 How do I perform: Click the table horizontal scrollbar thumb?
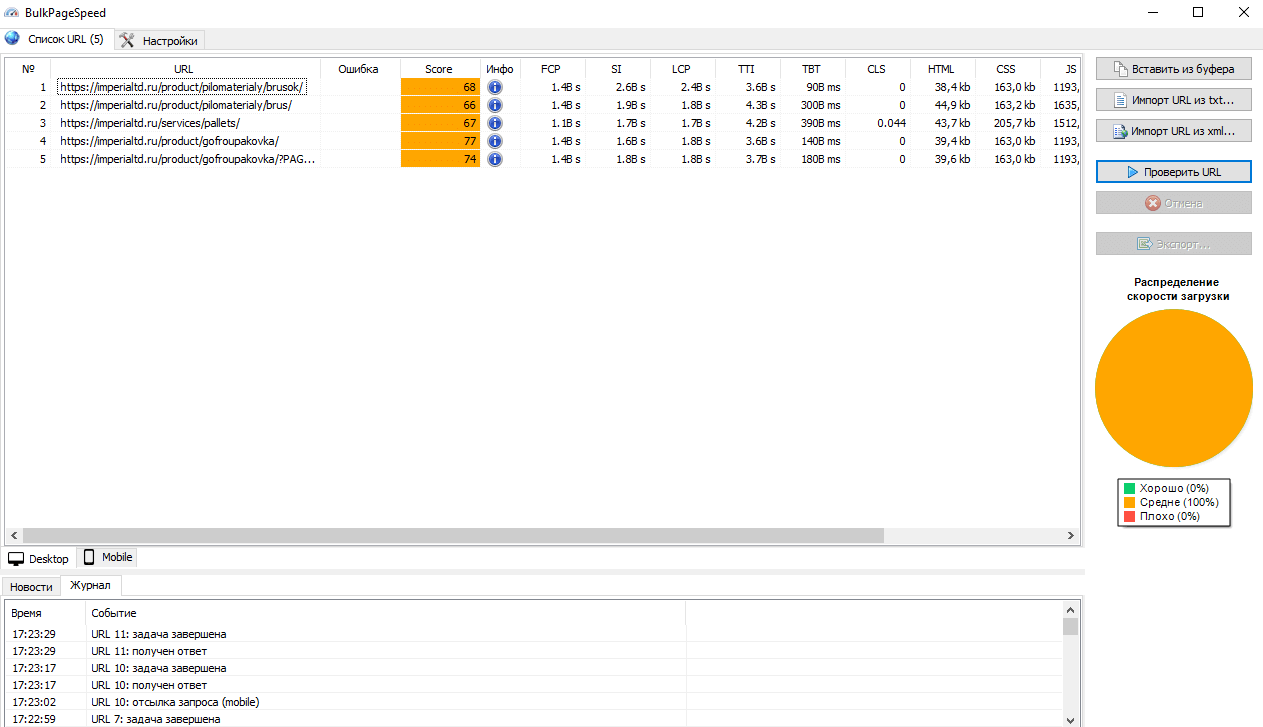453,536
